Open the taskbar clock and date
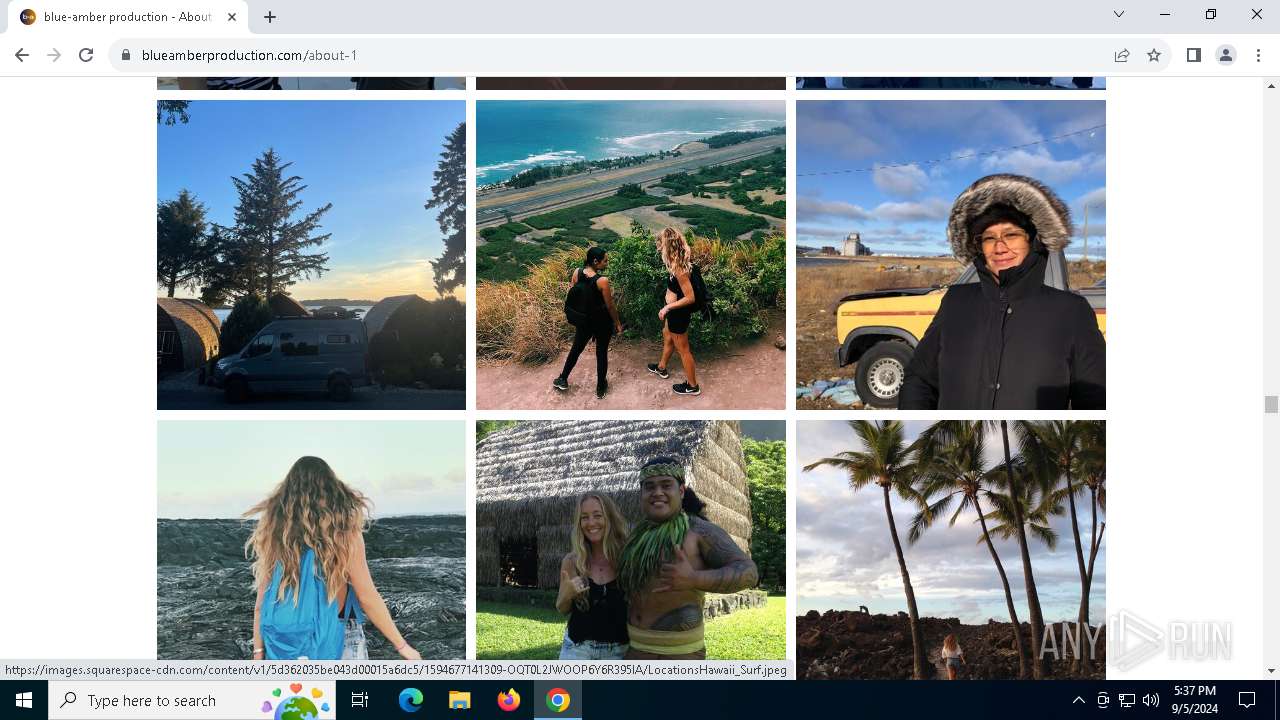Screen dimensions: 1280x720 pyautogui.click(x=1194, y=700)
